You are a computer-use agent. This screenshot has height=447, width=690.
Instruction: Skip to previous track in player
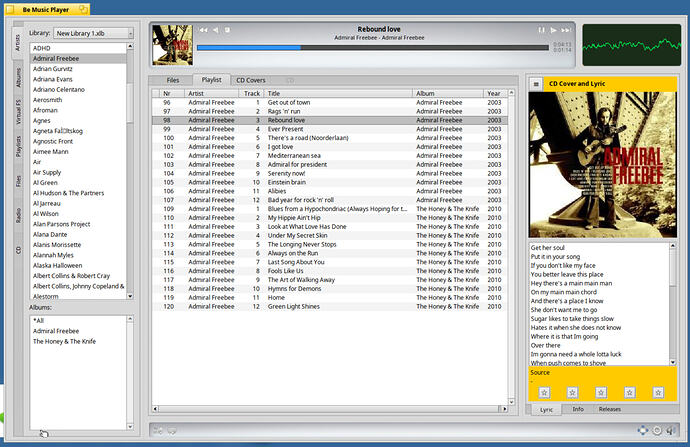point(203,30)
